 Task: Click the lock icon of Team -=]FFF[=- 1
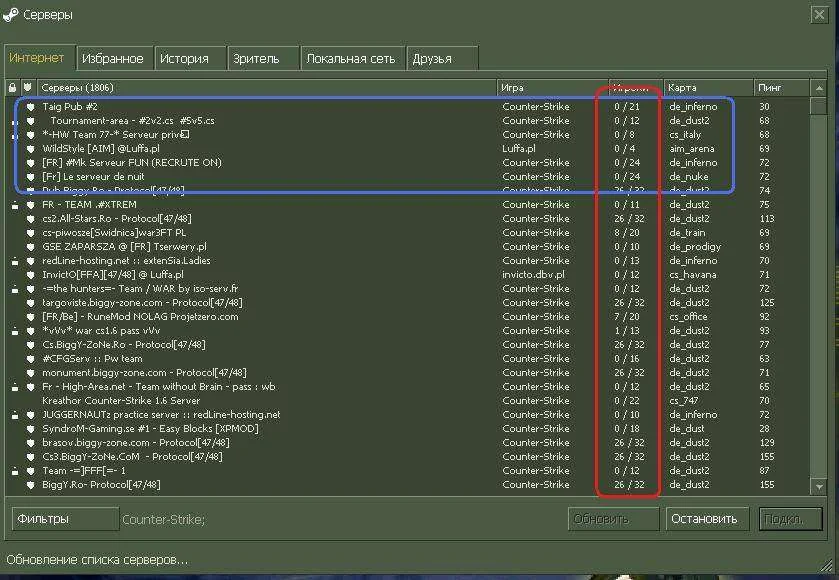[x=15, y=471]
